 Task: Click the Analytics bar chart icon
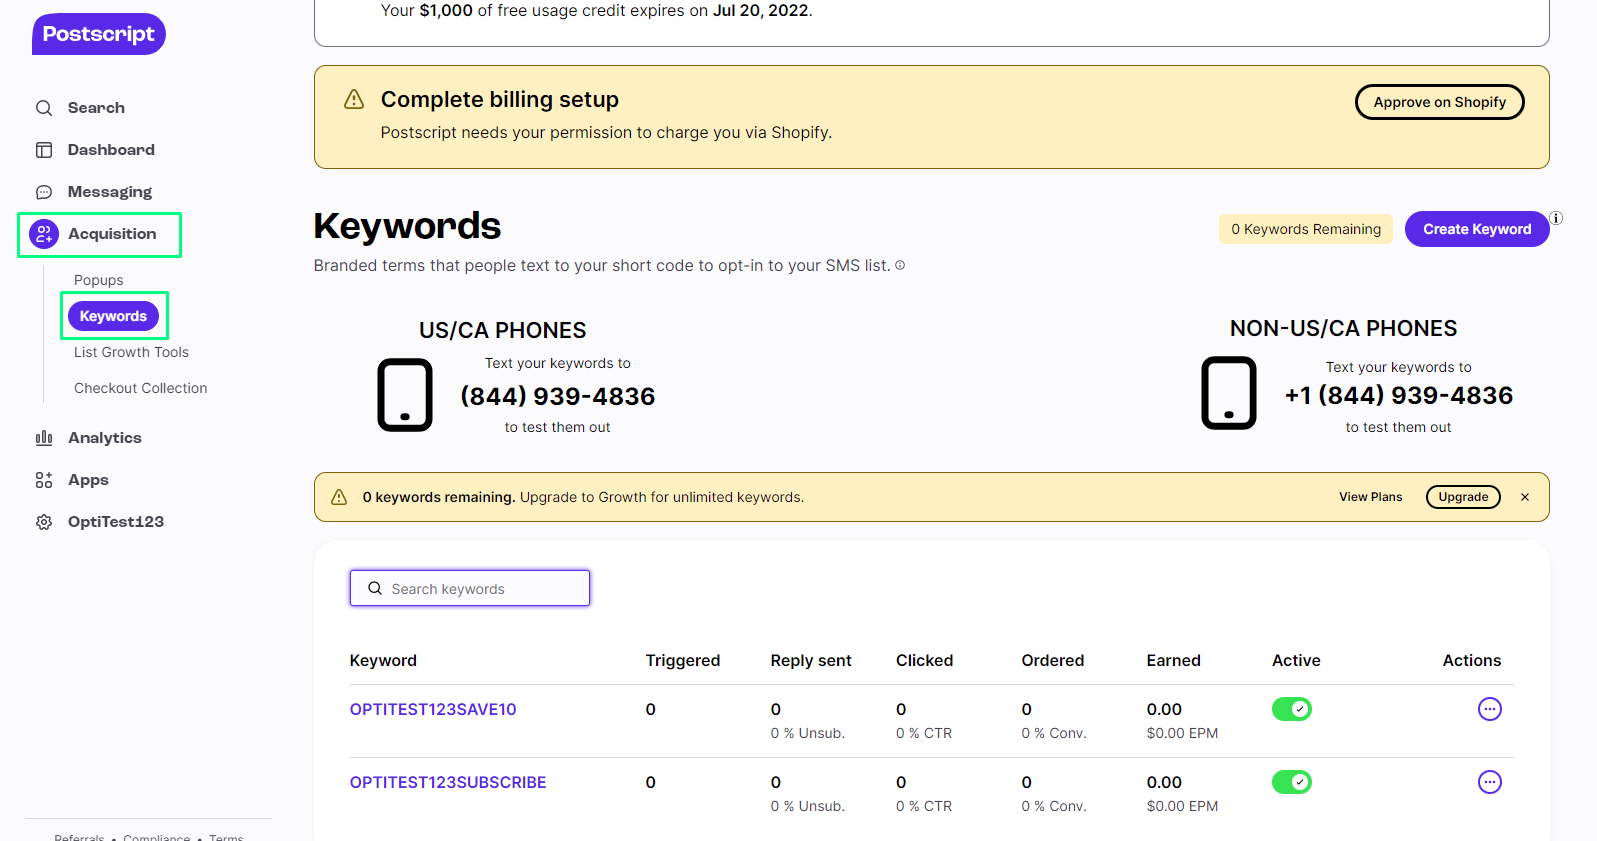(44, 438)
